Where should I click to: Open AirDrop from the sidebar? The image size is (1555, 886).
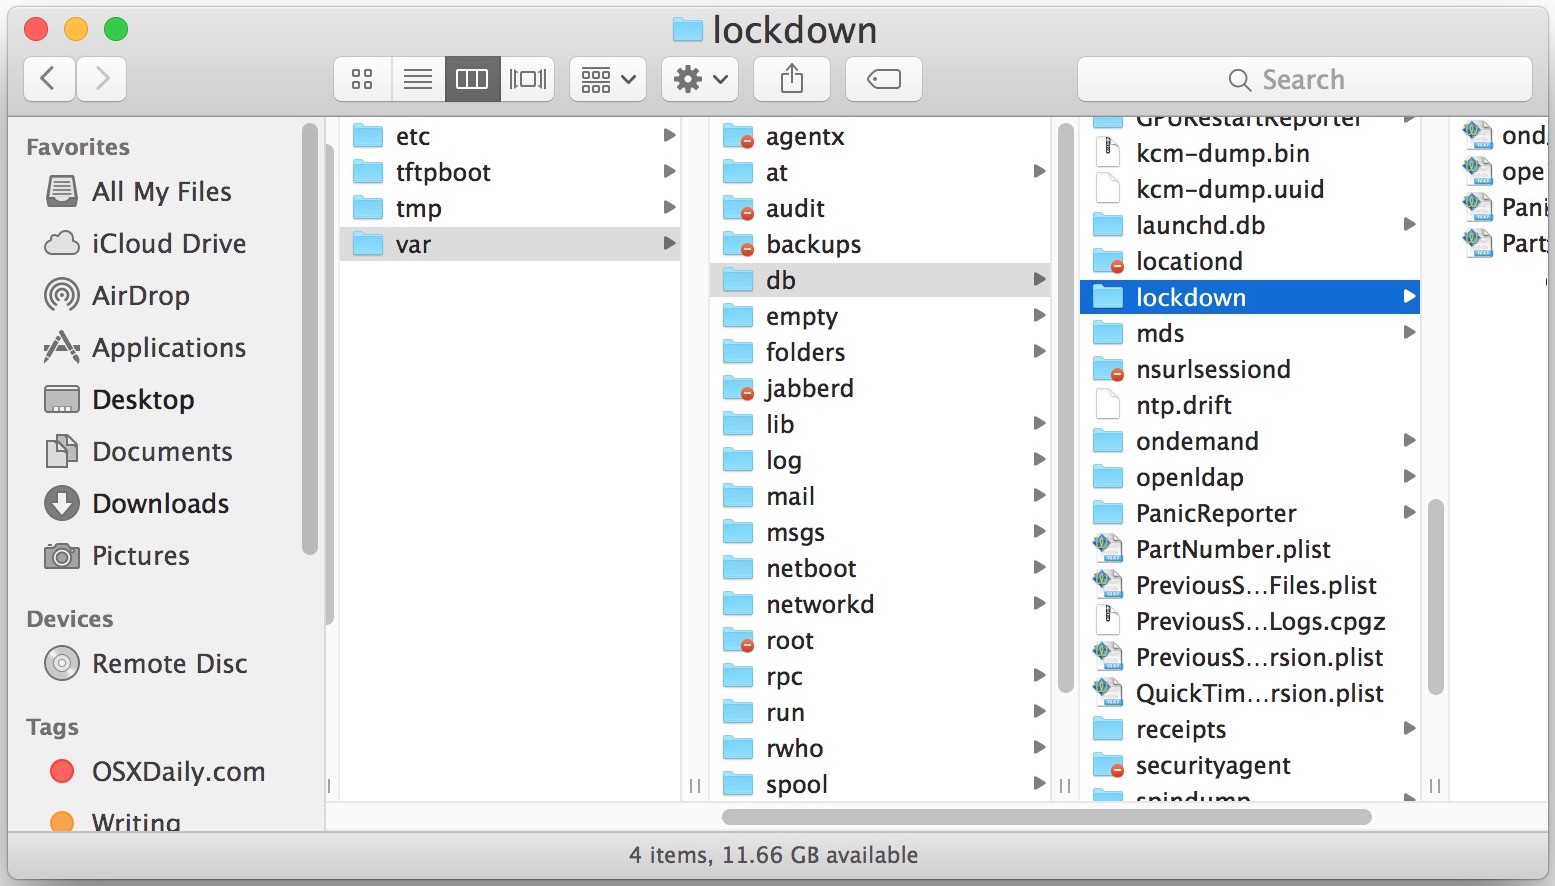[141, 295]
